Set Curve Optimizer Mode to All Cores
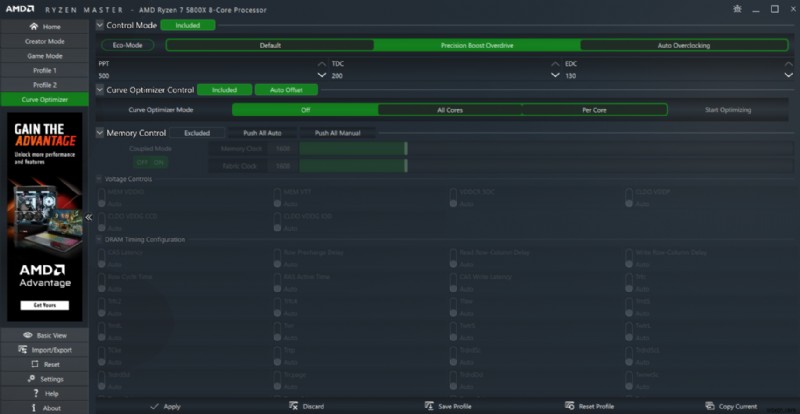 point(450,110)
